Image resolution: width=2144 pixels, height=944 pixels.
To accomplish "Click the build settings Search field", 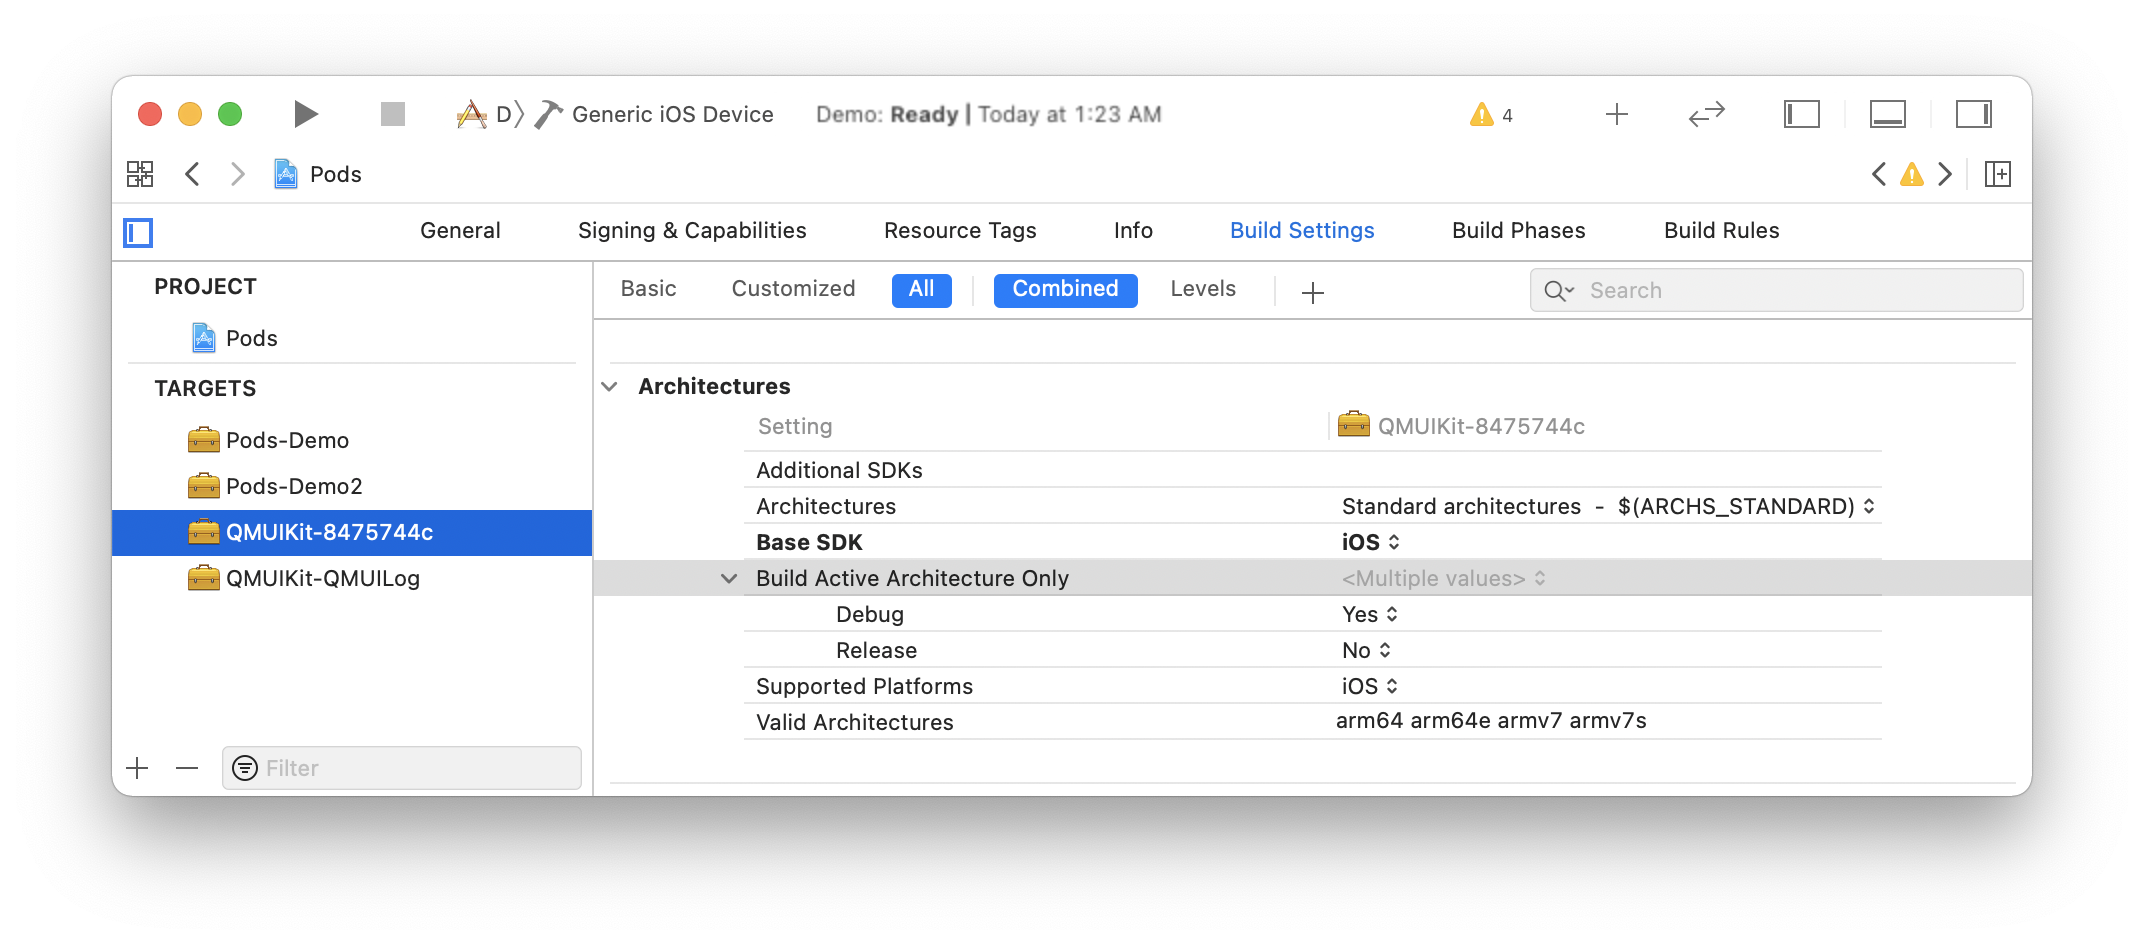I will (x=1776, y=290).
